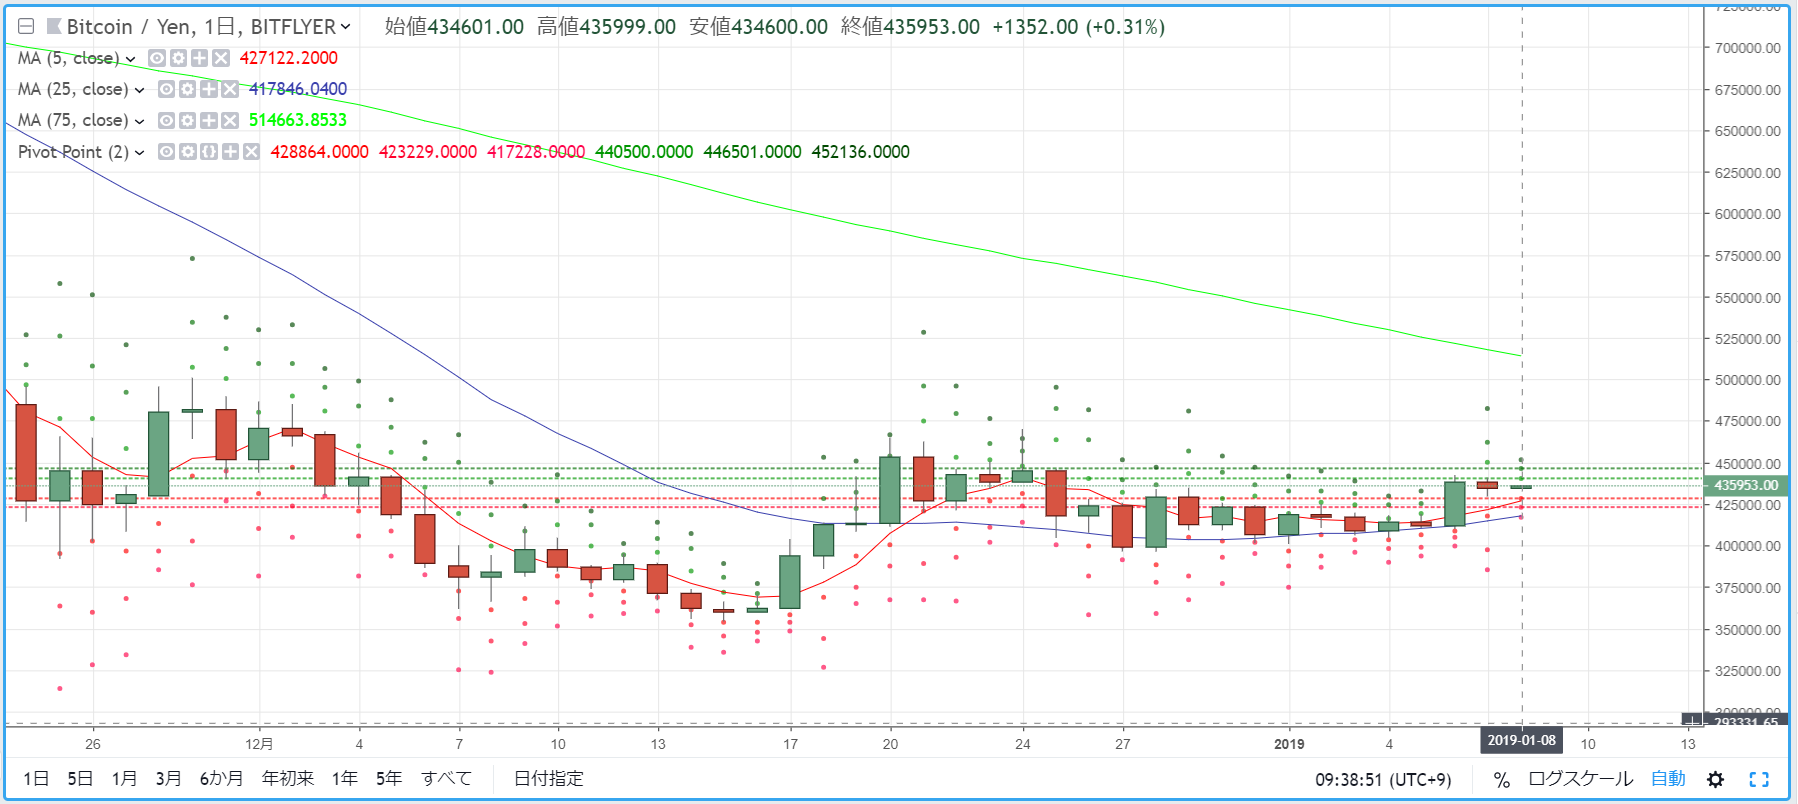Screen dimensions: 1798x804
Task: Collapse the indicator legend with minus box
Action: (26, 27)
